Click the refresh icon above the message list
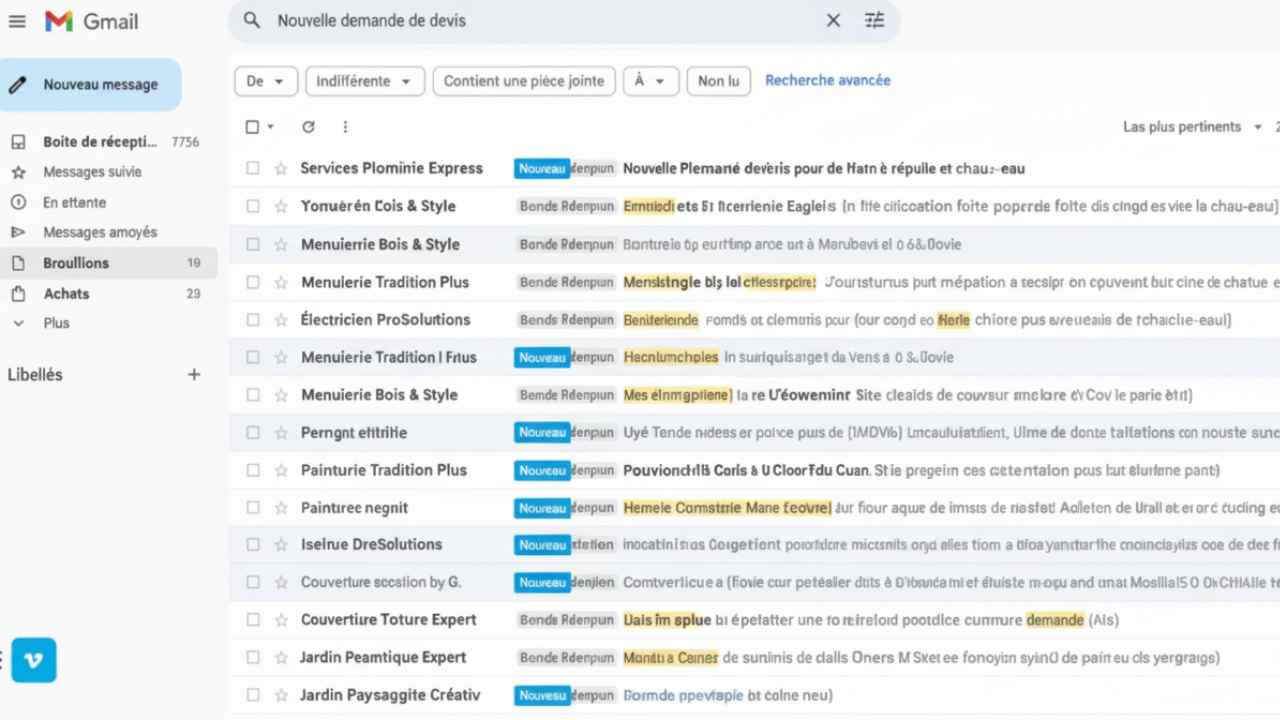 308,127
